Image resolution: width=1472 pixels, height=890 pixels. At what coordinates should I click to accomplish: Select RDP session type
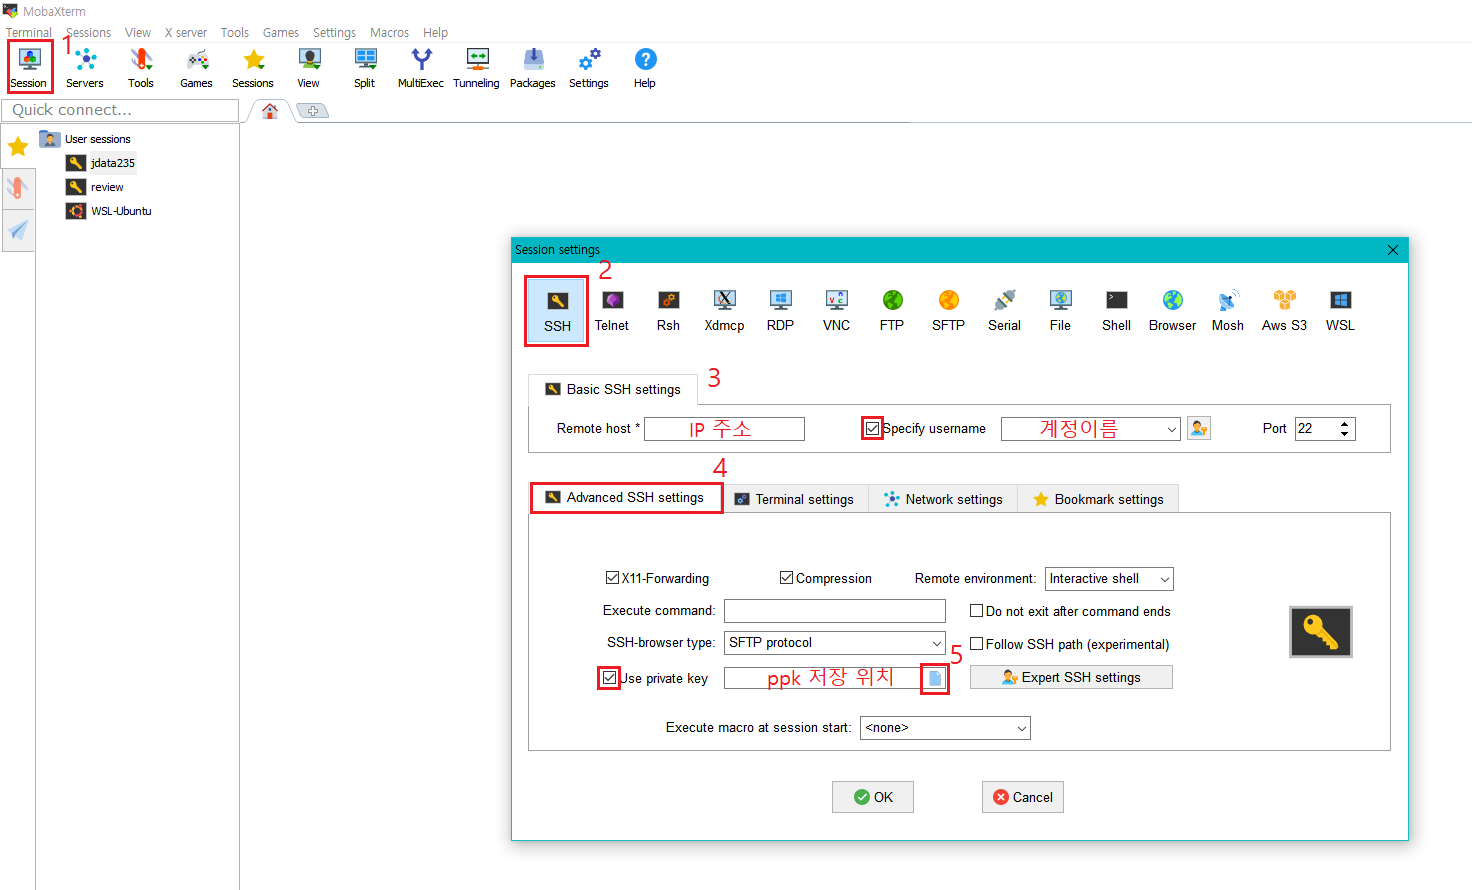[x=780, y=311]
